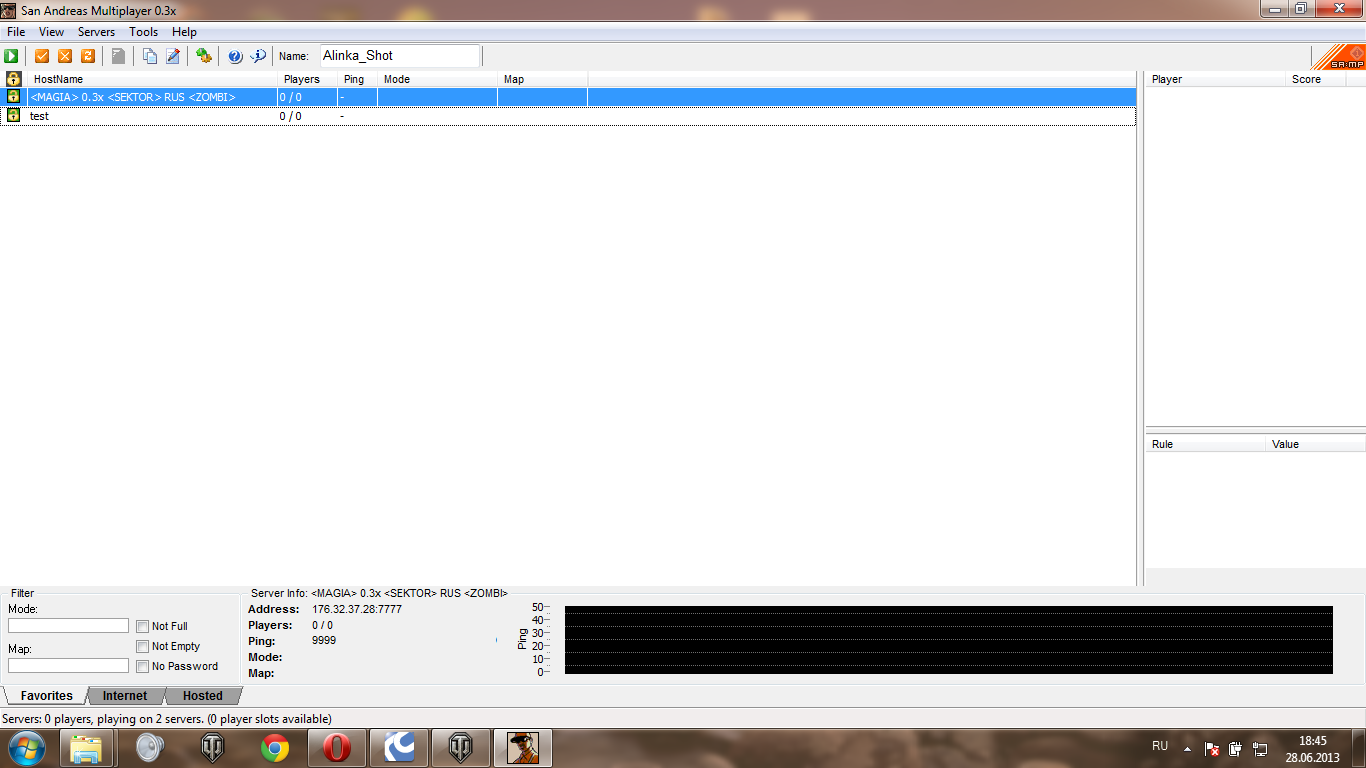Sort servers by HostName column header
The image size is (1366, 768).
152,79
